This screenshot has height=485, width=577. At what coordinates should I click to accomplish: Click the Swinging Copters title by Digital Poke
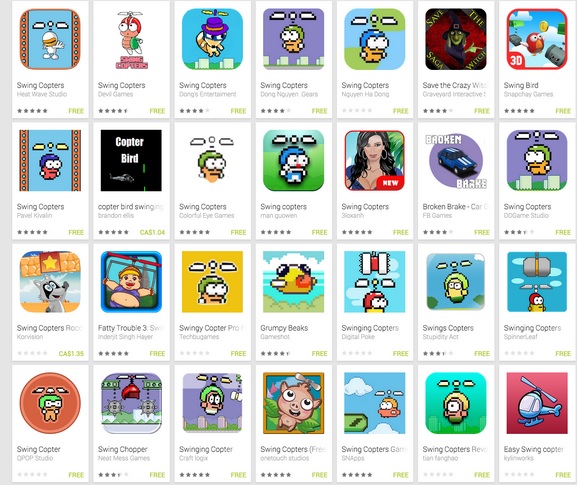[x=370, y=328]
